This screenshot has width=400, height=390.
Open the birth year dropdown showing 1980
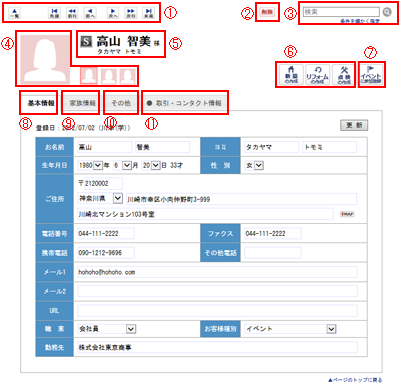[98, 165]
